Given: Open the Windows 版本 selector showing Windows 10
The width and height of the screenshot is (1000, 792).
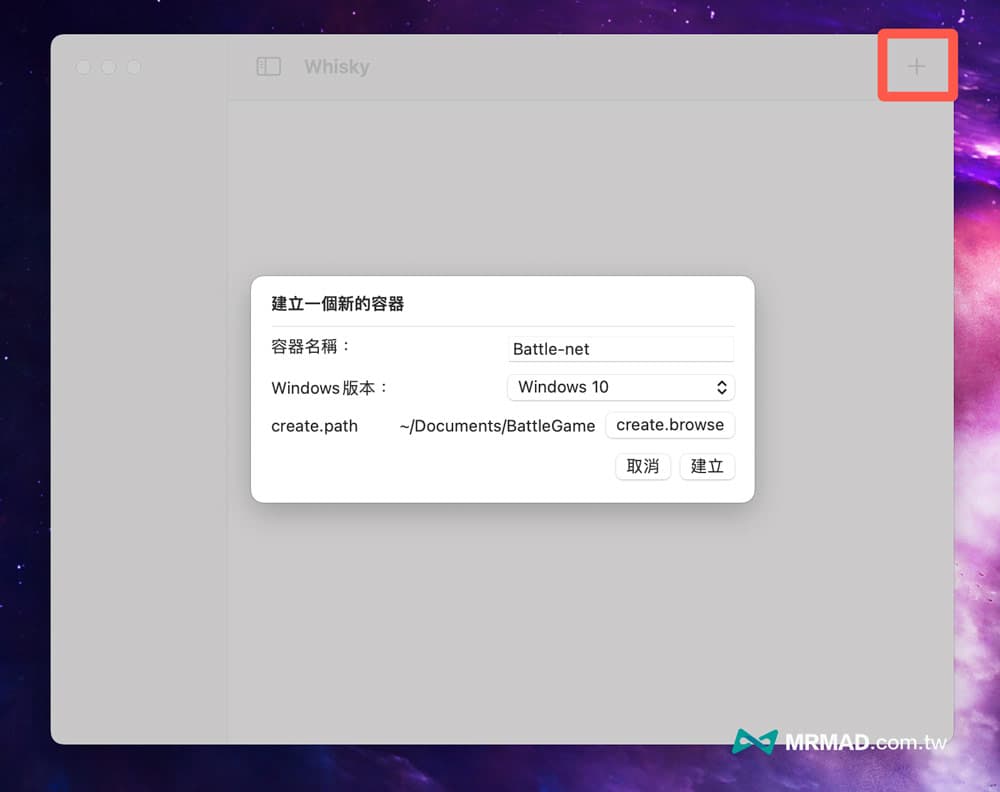Looking at the screenshot, I should 620,387.
